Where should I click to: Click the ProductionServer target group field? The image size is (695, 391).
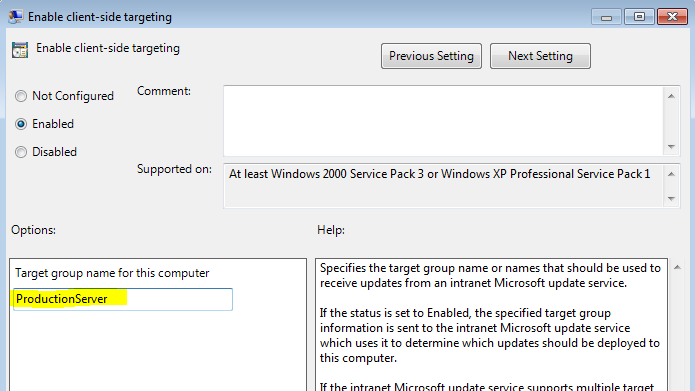[x=123, y=299]
